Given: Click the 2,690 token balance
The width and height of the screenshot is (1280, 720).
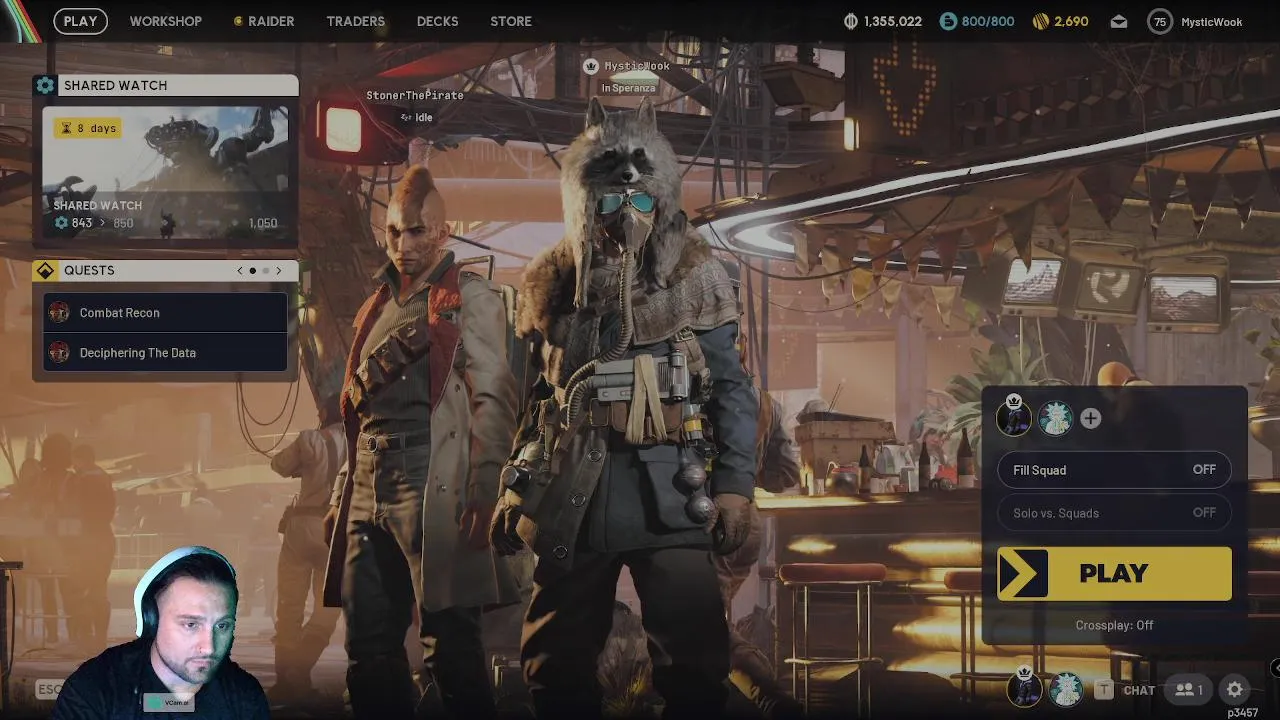Looking at the screenshot, I should [x=1071, y=21].
